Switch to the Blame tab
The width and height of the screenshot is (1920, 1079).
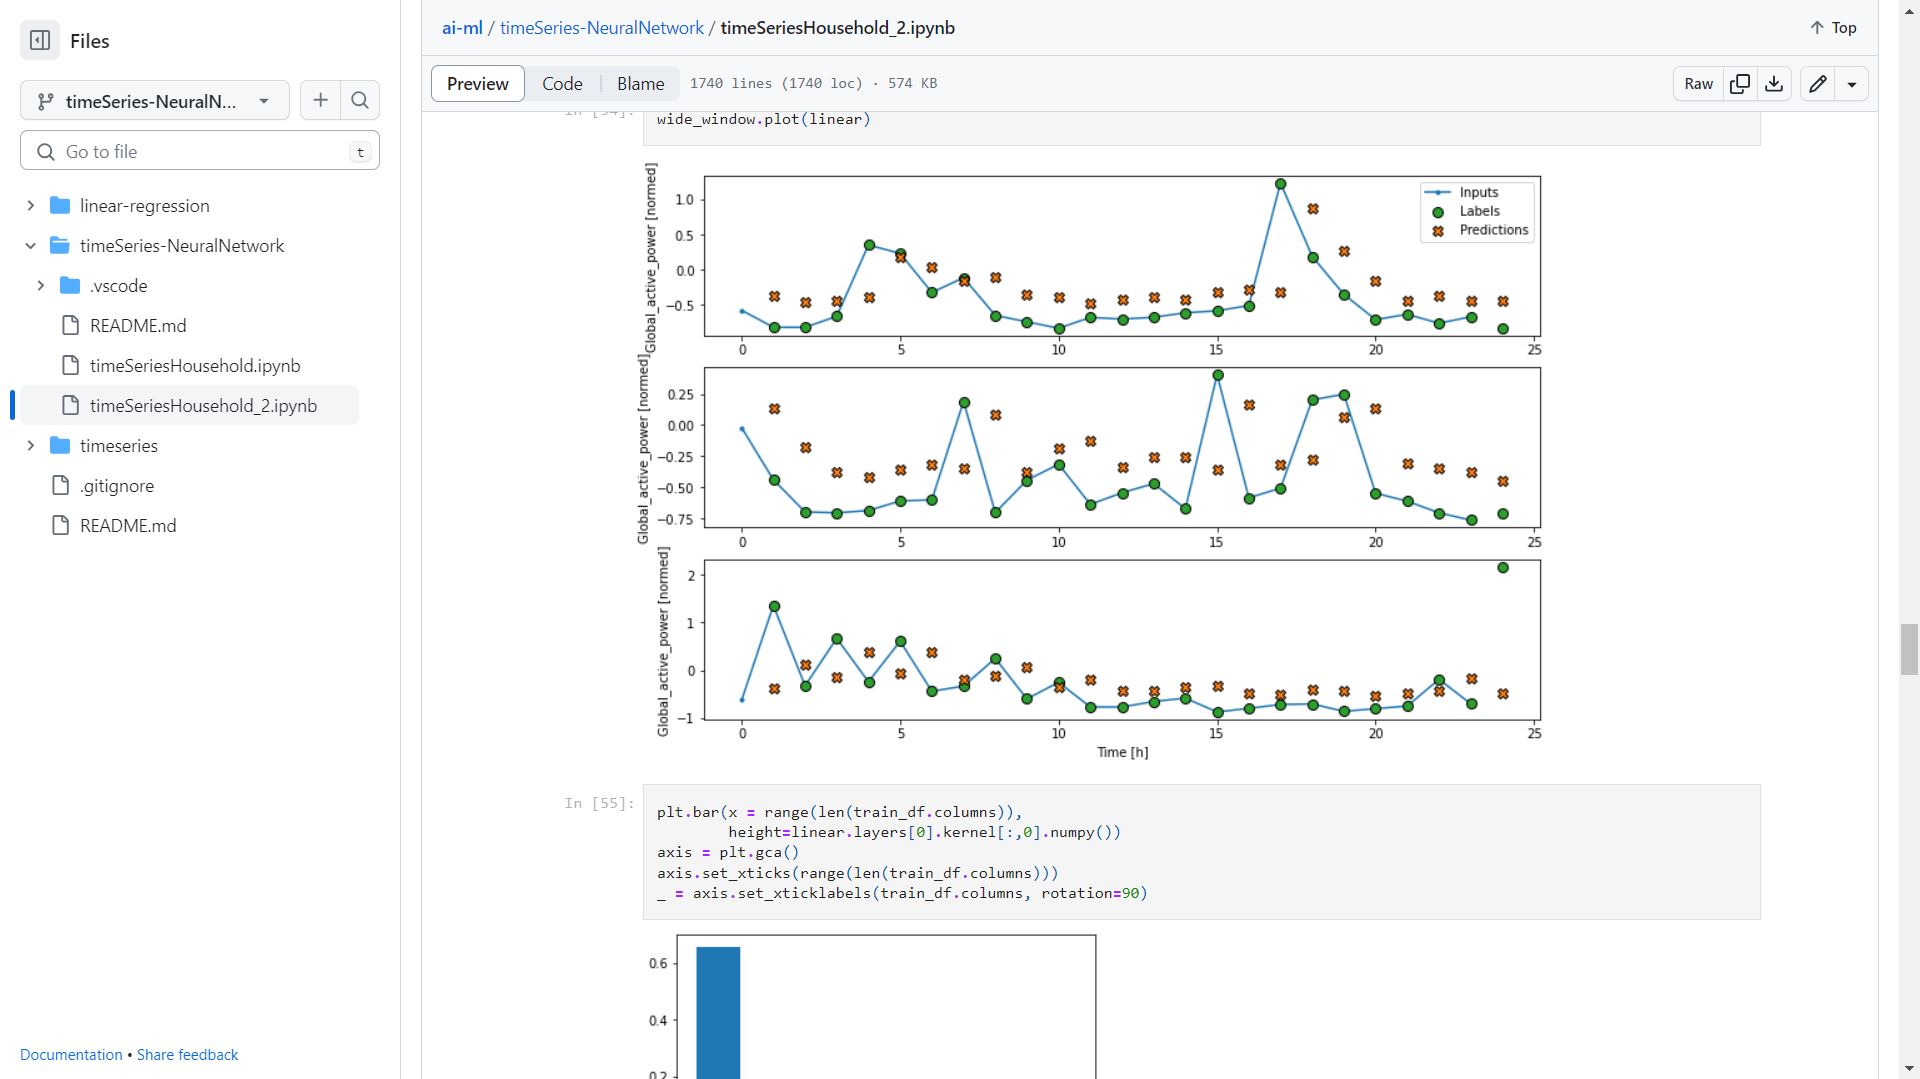coord(640,84)
